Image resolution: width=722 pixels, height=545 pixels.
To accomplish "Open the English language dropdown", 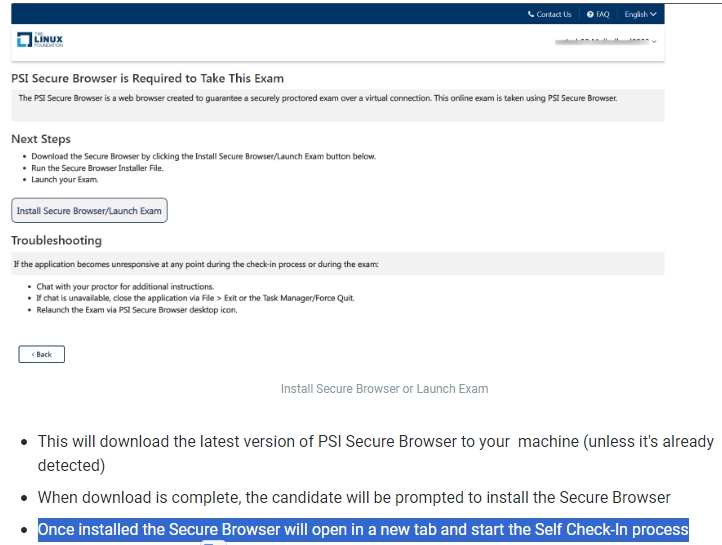I will click(640, 14).
